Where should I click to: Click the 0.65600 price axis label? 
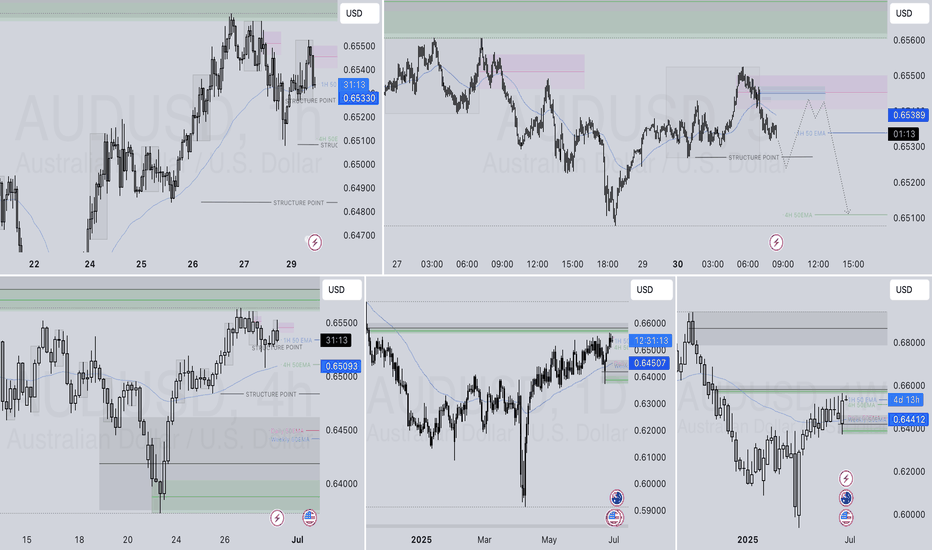click(x=909, y=40)
